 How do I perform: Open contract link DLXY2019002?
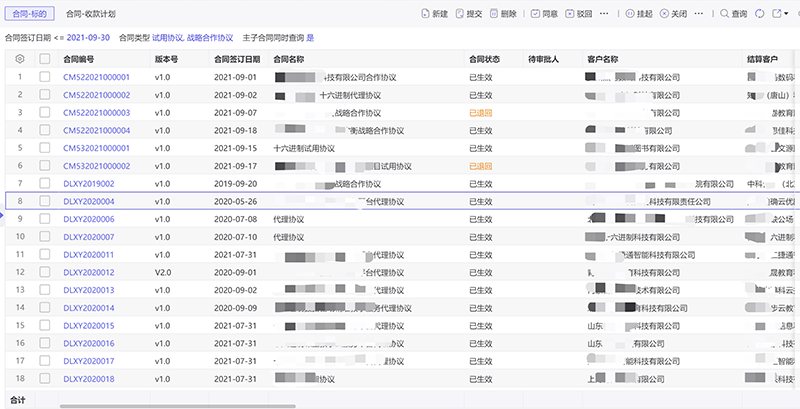pyautogui.click(x=89, y=184)
